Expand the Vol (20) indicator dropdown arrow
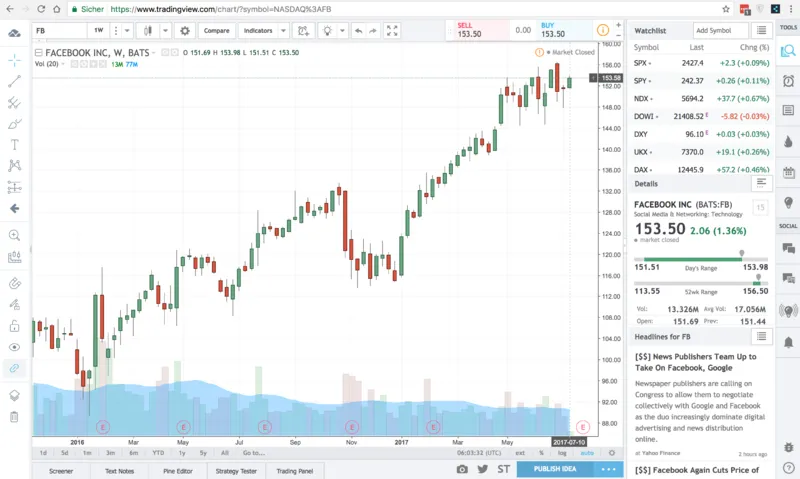The image size is (800, 479). coord(63,64)
